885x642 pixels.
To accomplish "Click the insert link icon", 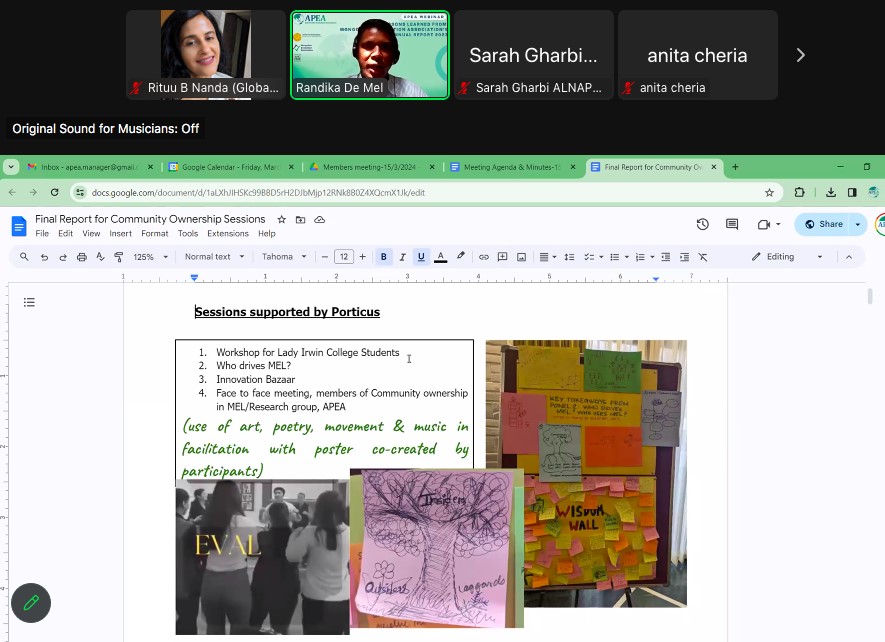I will coord(484,257).
